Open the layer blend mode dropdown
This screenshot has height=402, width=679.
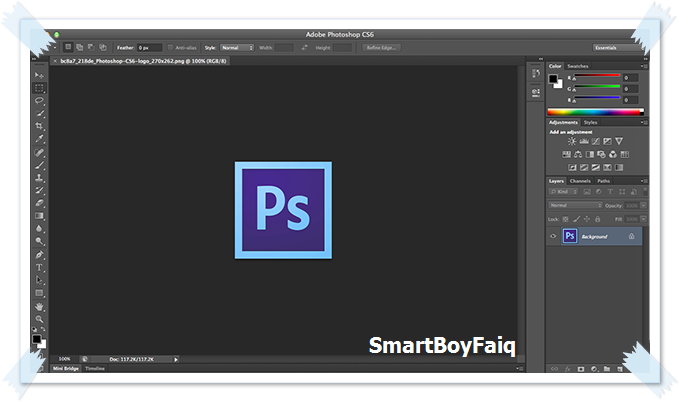pos(575,205)
